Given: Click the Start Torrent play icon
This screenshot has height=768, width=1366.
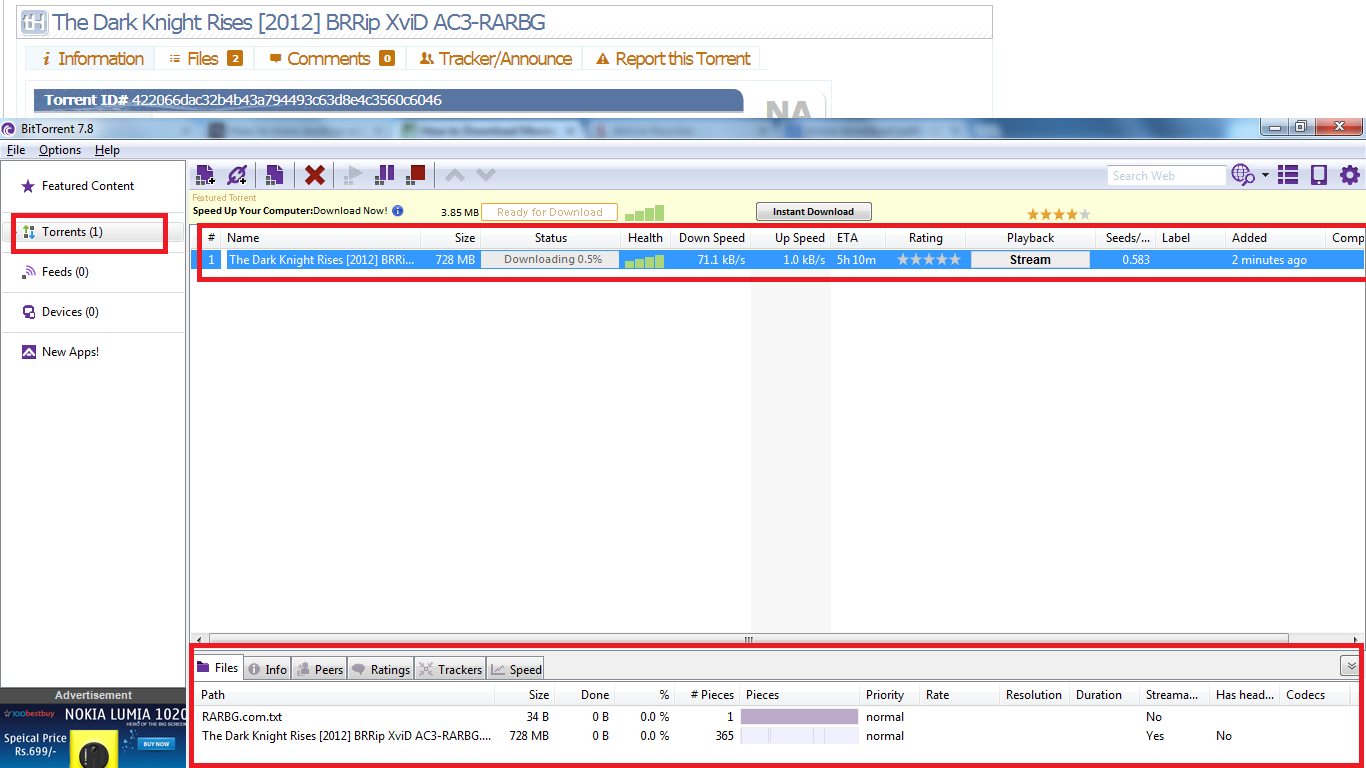Looking at the screenshot, I should click(x=352, y=175).
